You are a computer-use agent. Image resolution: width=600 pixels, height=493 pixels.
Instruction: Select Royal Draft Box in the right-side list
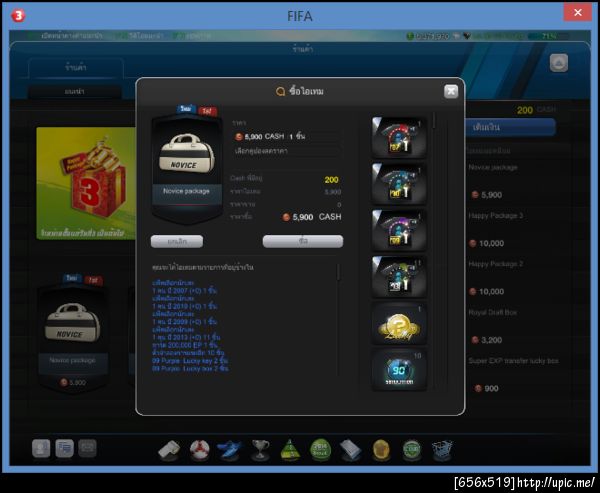[x=512, y=326]
